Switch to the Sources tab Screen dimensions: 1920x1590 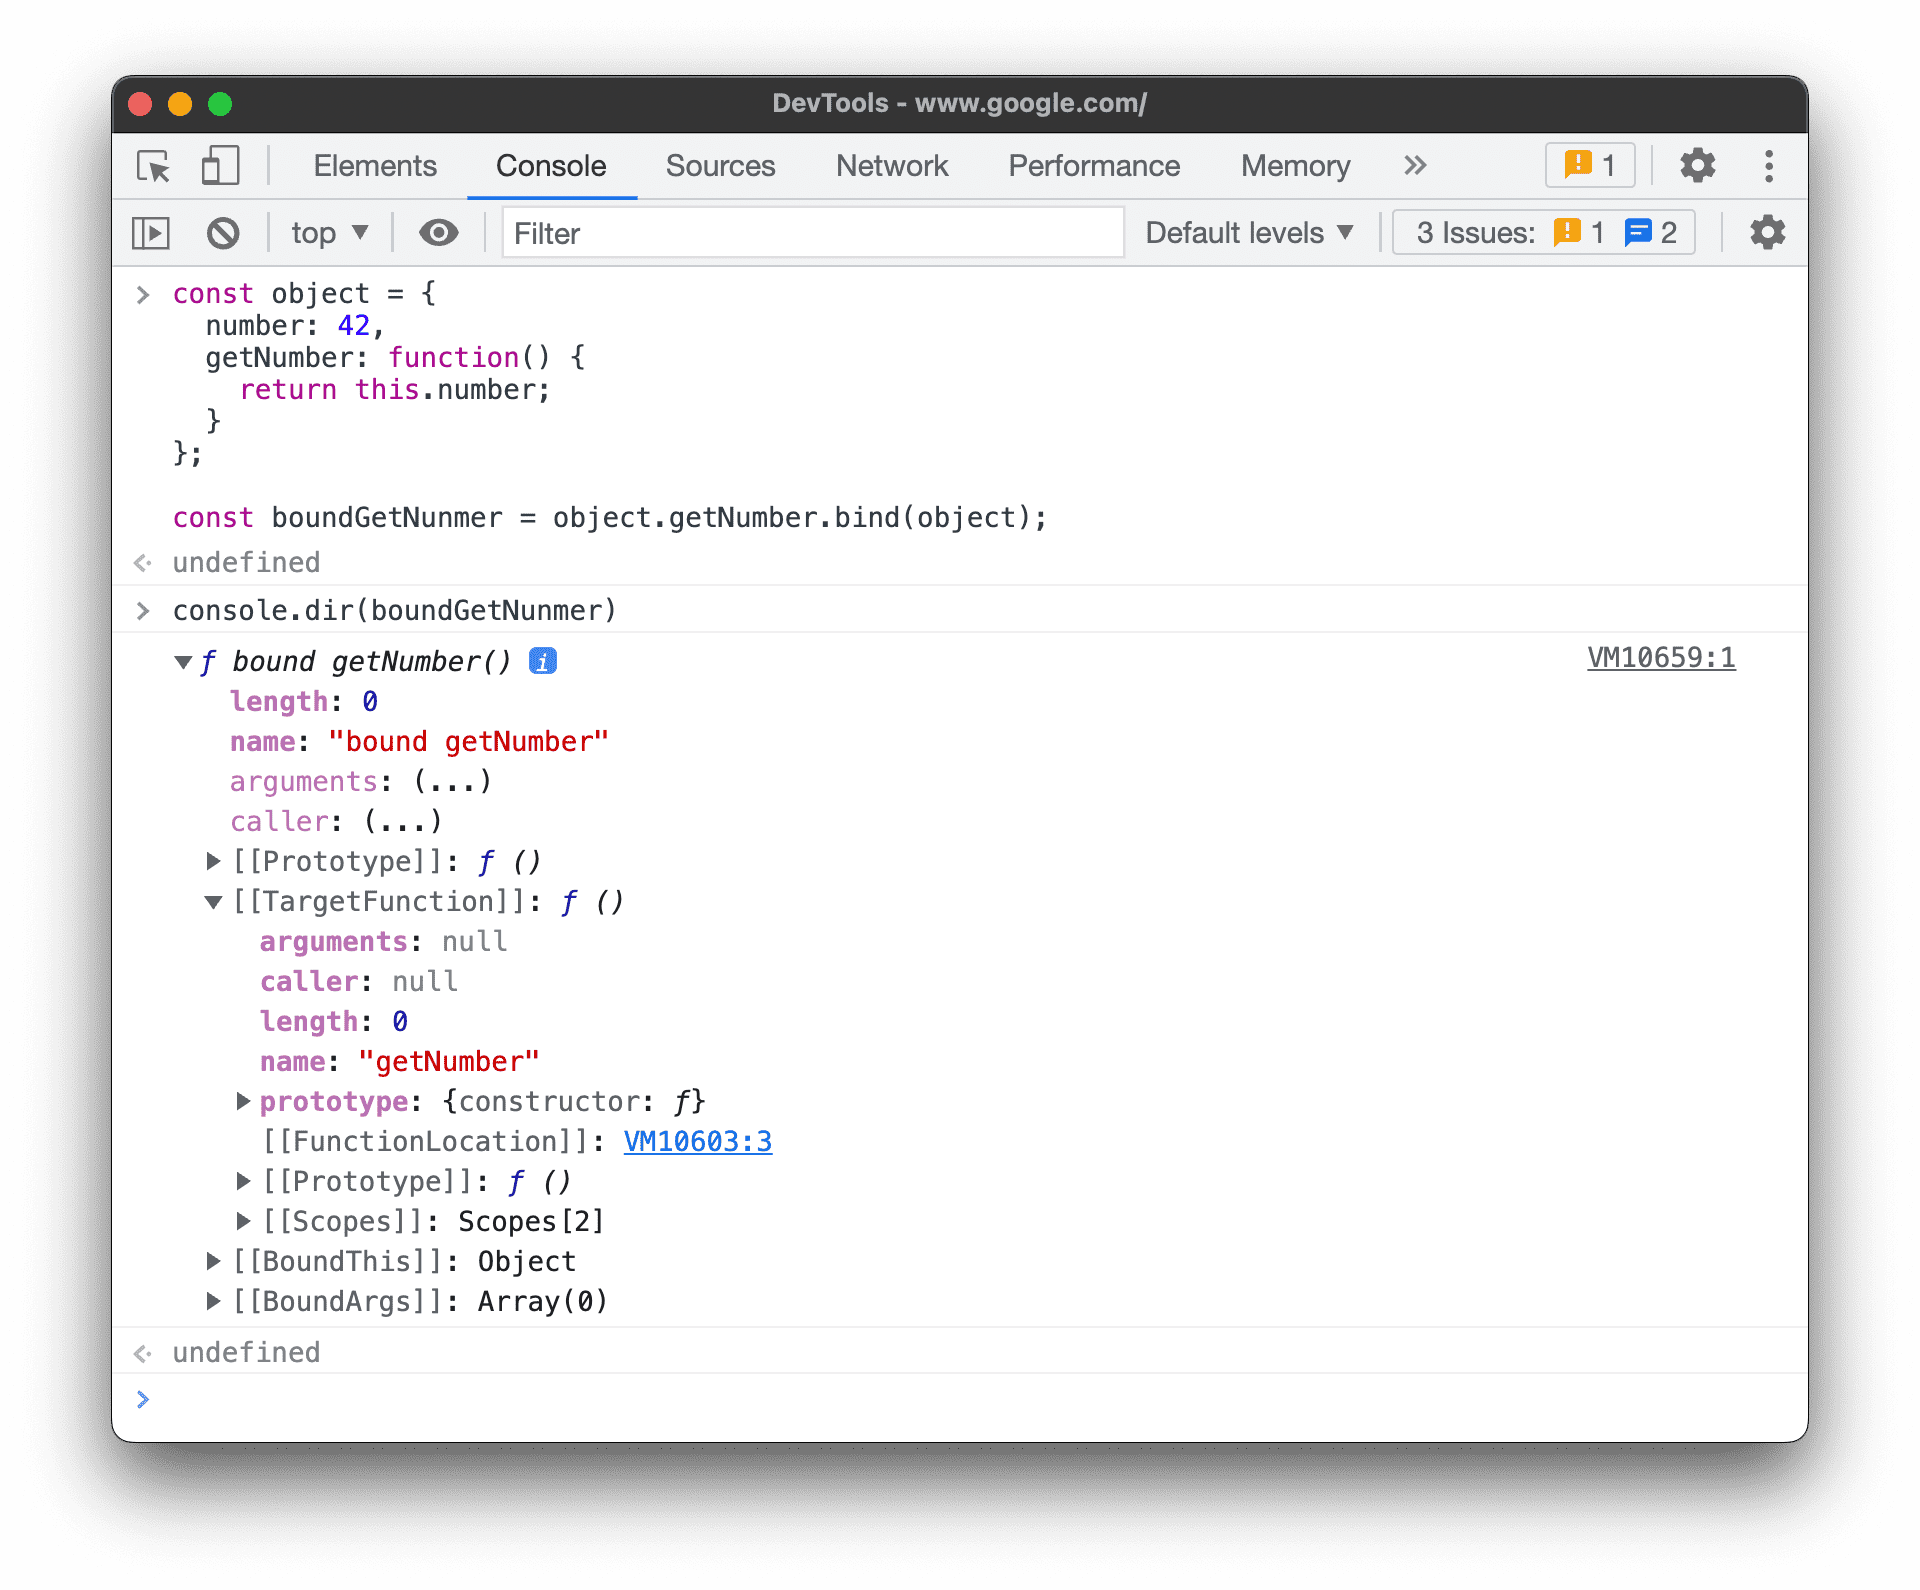click(x=721, y=166)
